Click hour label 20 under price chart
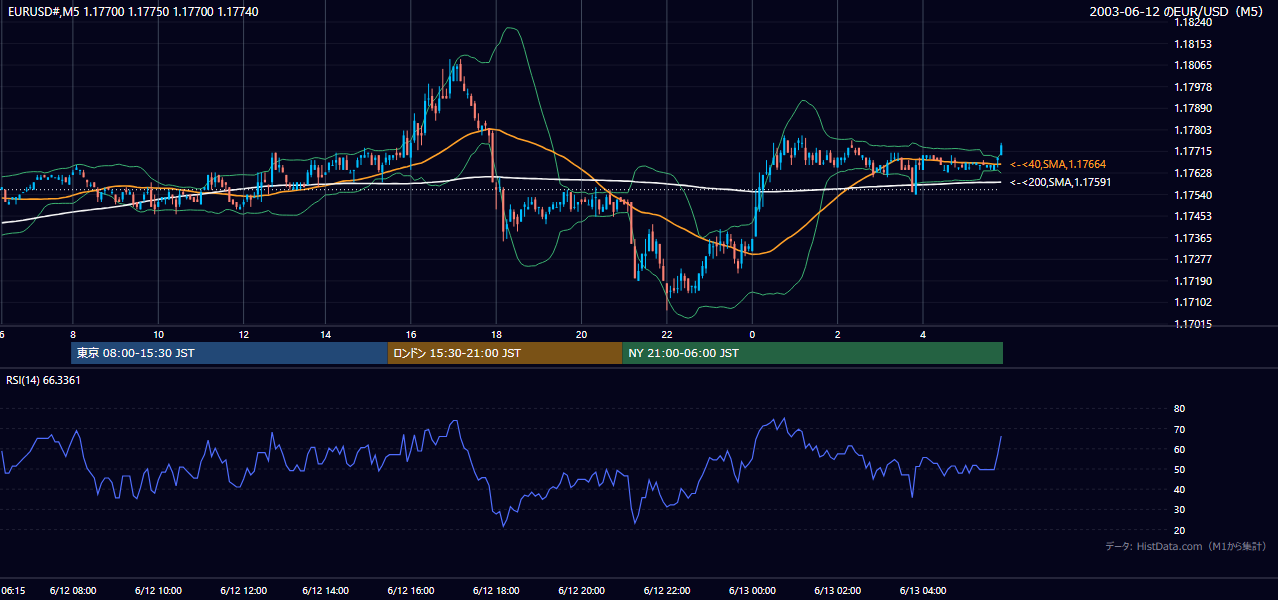This screenshot has height=600, width=1278. click(581, 334)
